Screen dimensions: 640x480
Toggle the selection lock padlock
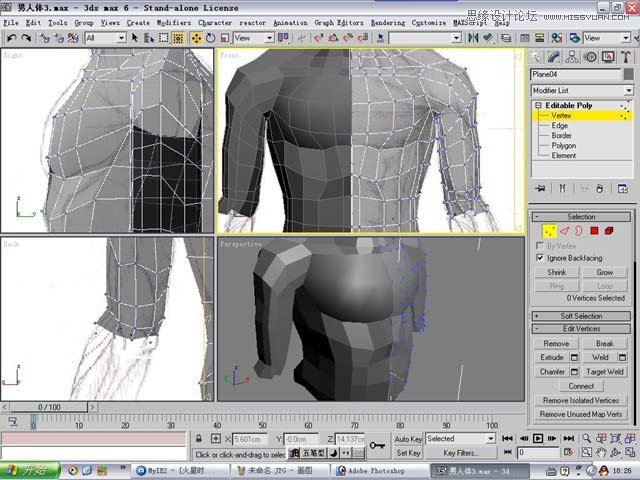click(x=199, y=439)
